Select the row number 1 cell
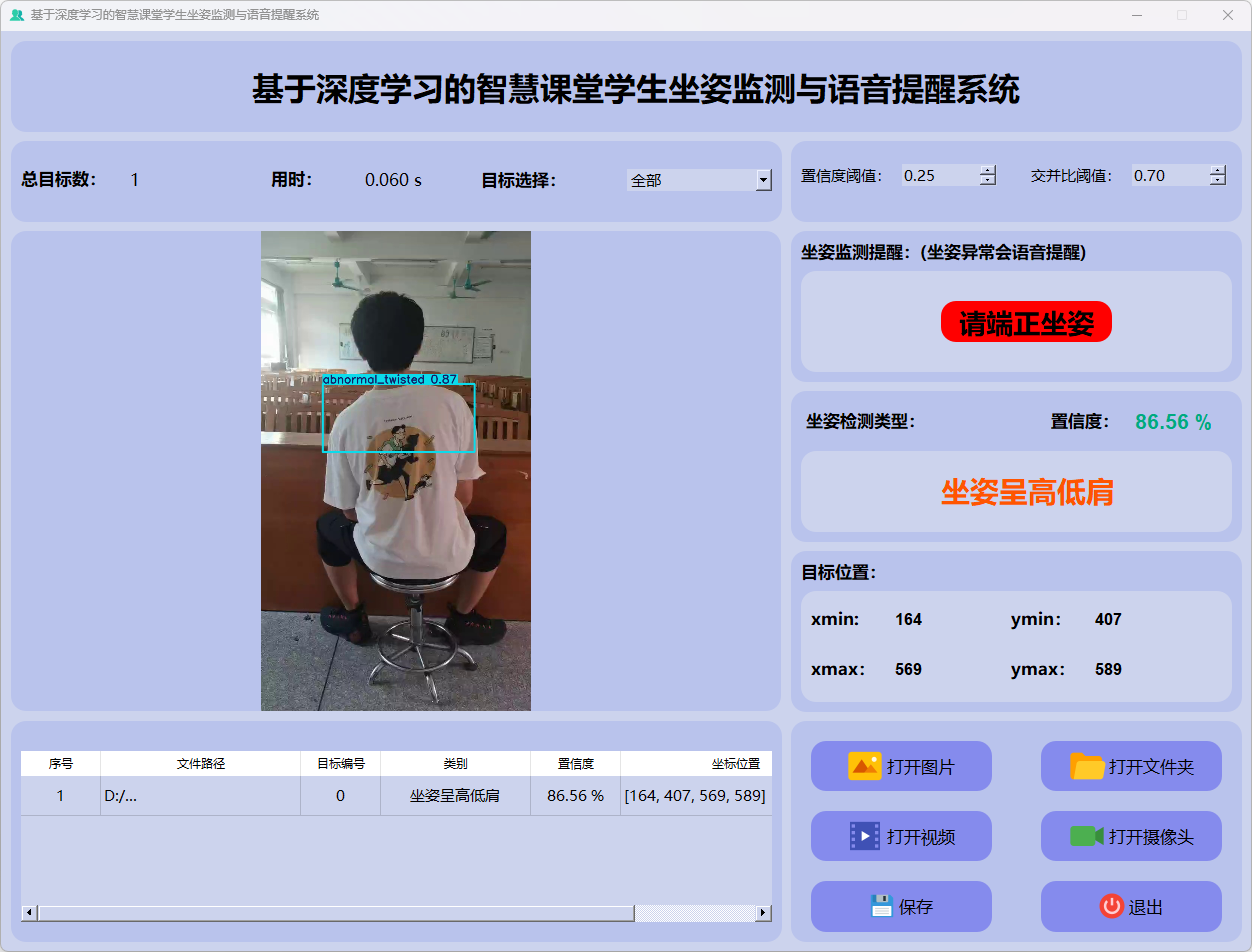This screenshot has height=952, width=1252. coord(61,796)
